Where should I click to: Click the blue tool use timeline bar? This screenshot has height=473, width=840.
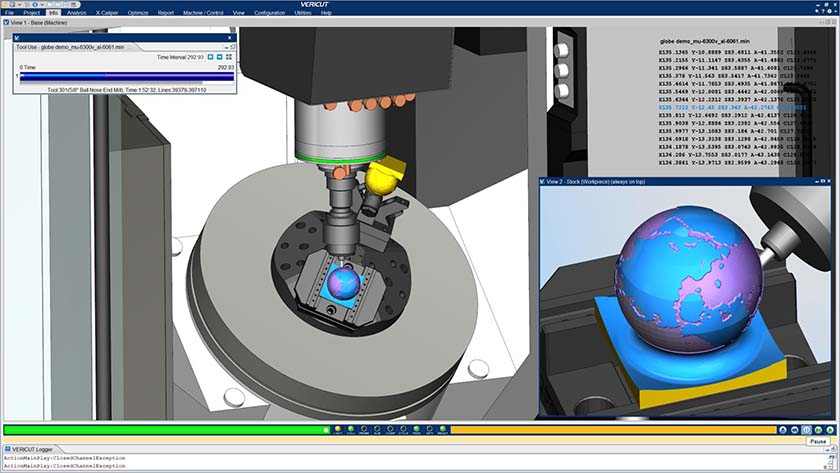[x=125, y=76]
